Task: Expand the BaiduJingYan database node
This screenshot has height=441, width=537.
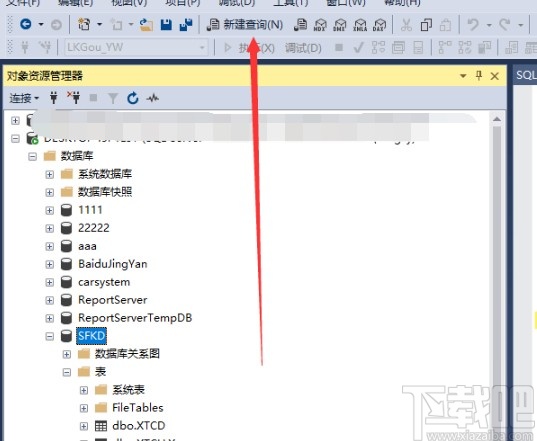Action: click(x=50, y=264)
